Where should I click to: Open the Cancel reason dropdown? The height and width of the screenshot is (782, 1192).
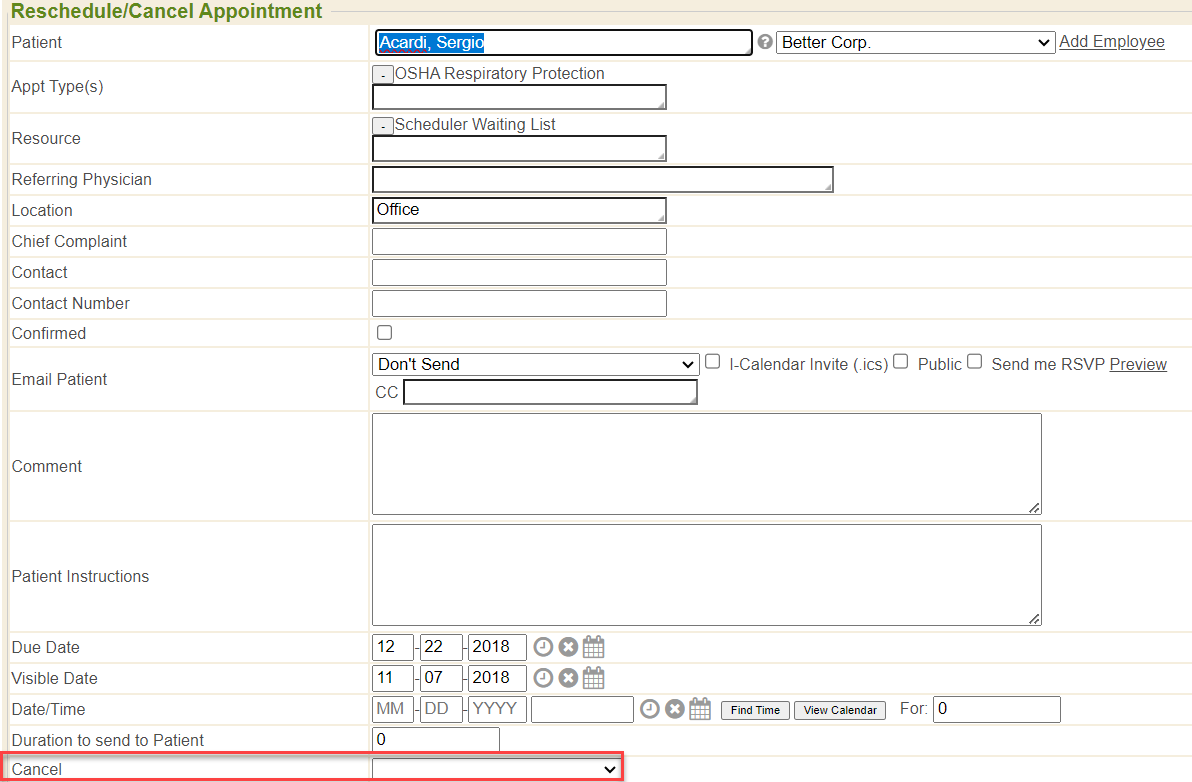point(496,769)
